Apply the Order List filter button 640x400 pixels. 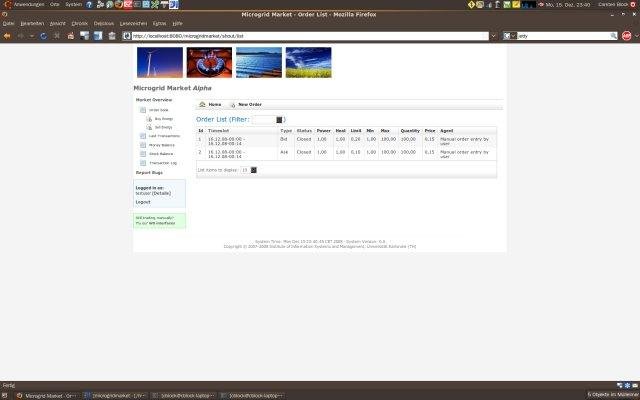point(280,120)
